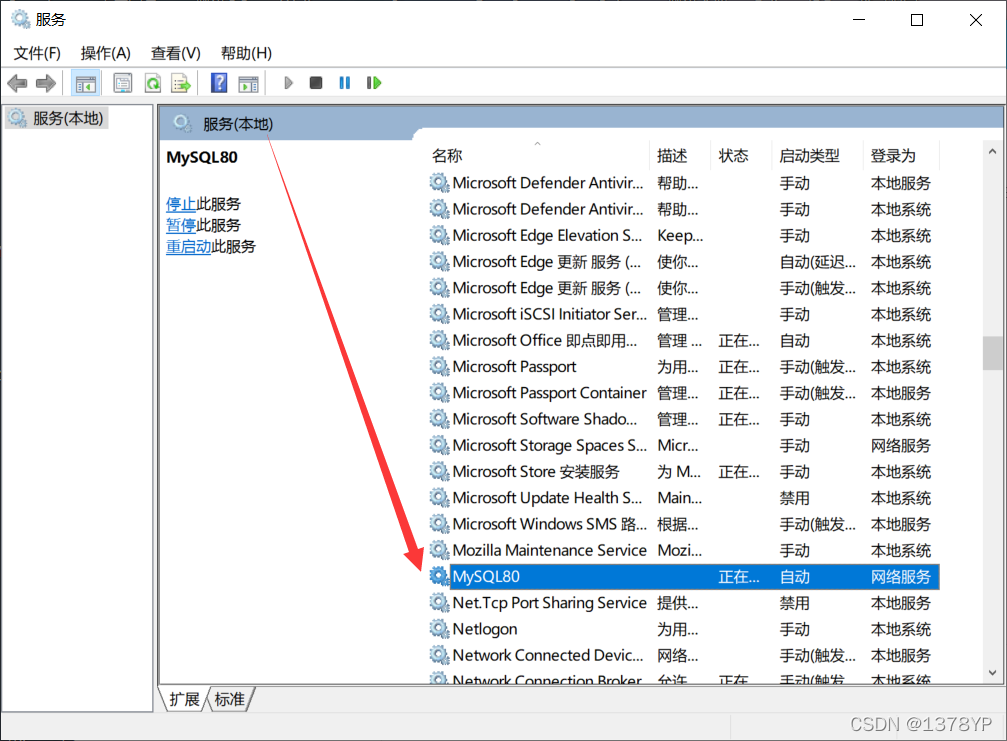
Task: Switch to the 标准 tab
Action: [230, 699]
